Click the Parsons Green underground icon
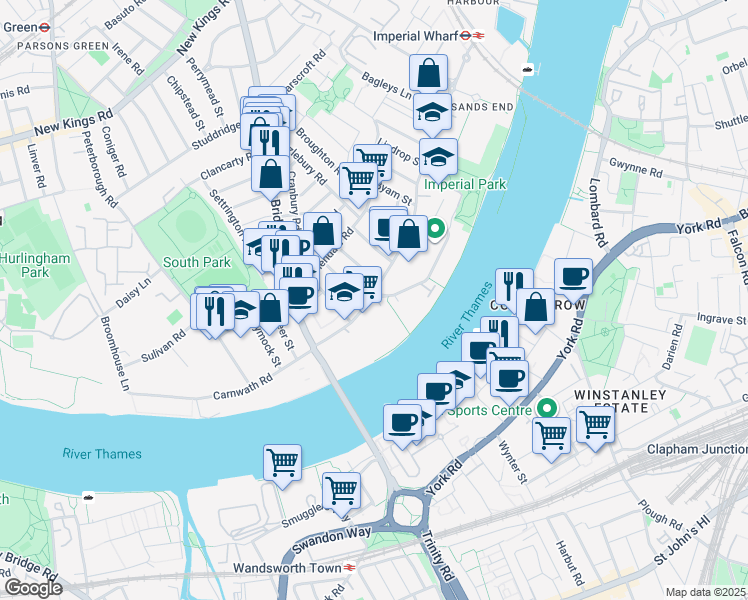748x600 pixels. tap(44, 27)
